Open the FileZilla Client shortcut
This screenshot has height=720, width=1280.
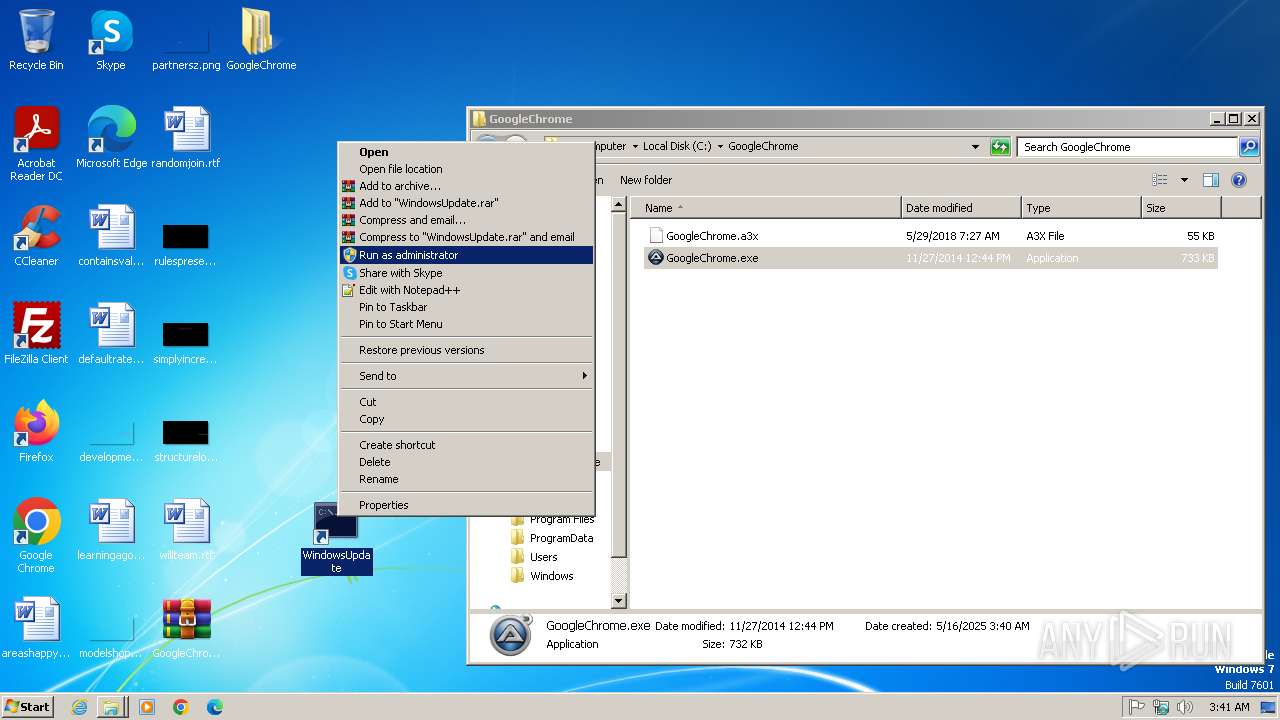(x=36, y=334)
